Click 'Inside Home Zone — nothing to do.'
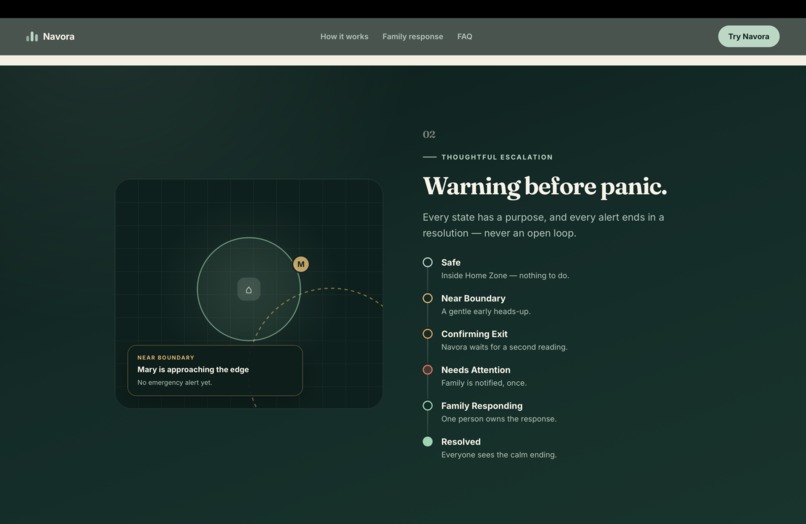Viewport: 806px width, 524px height. coord(505,276)
